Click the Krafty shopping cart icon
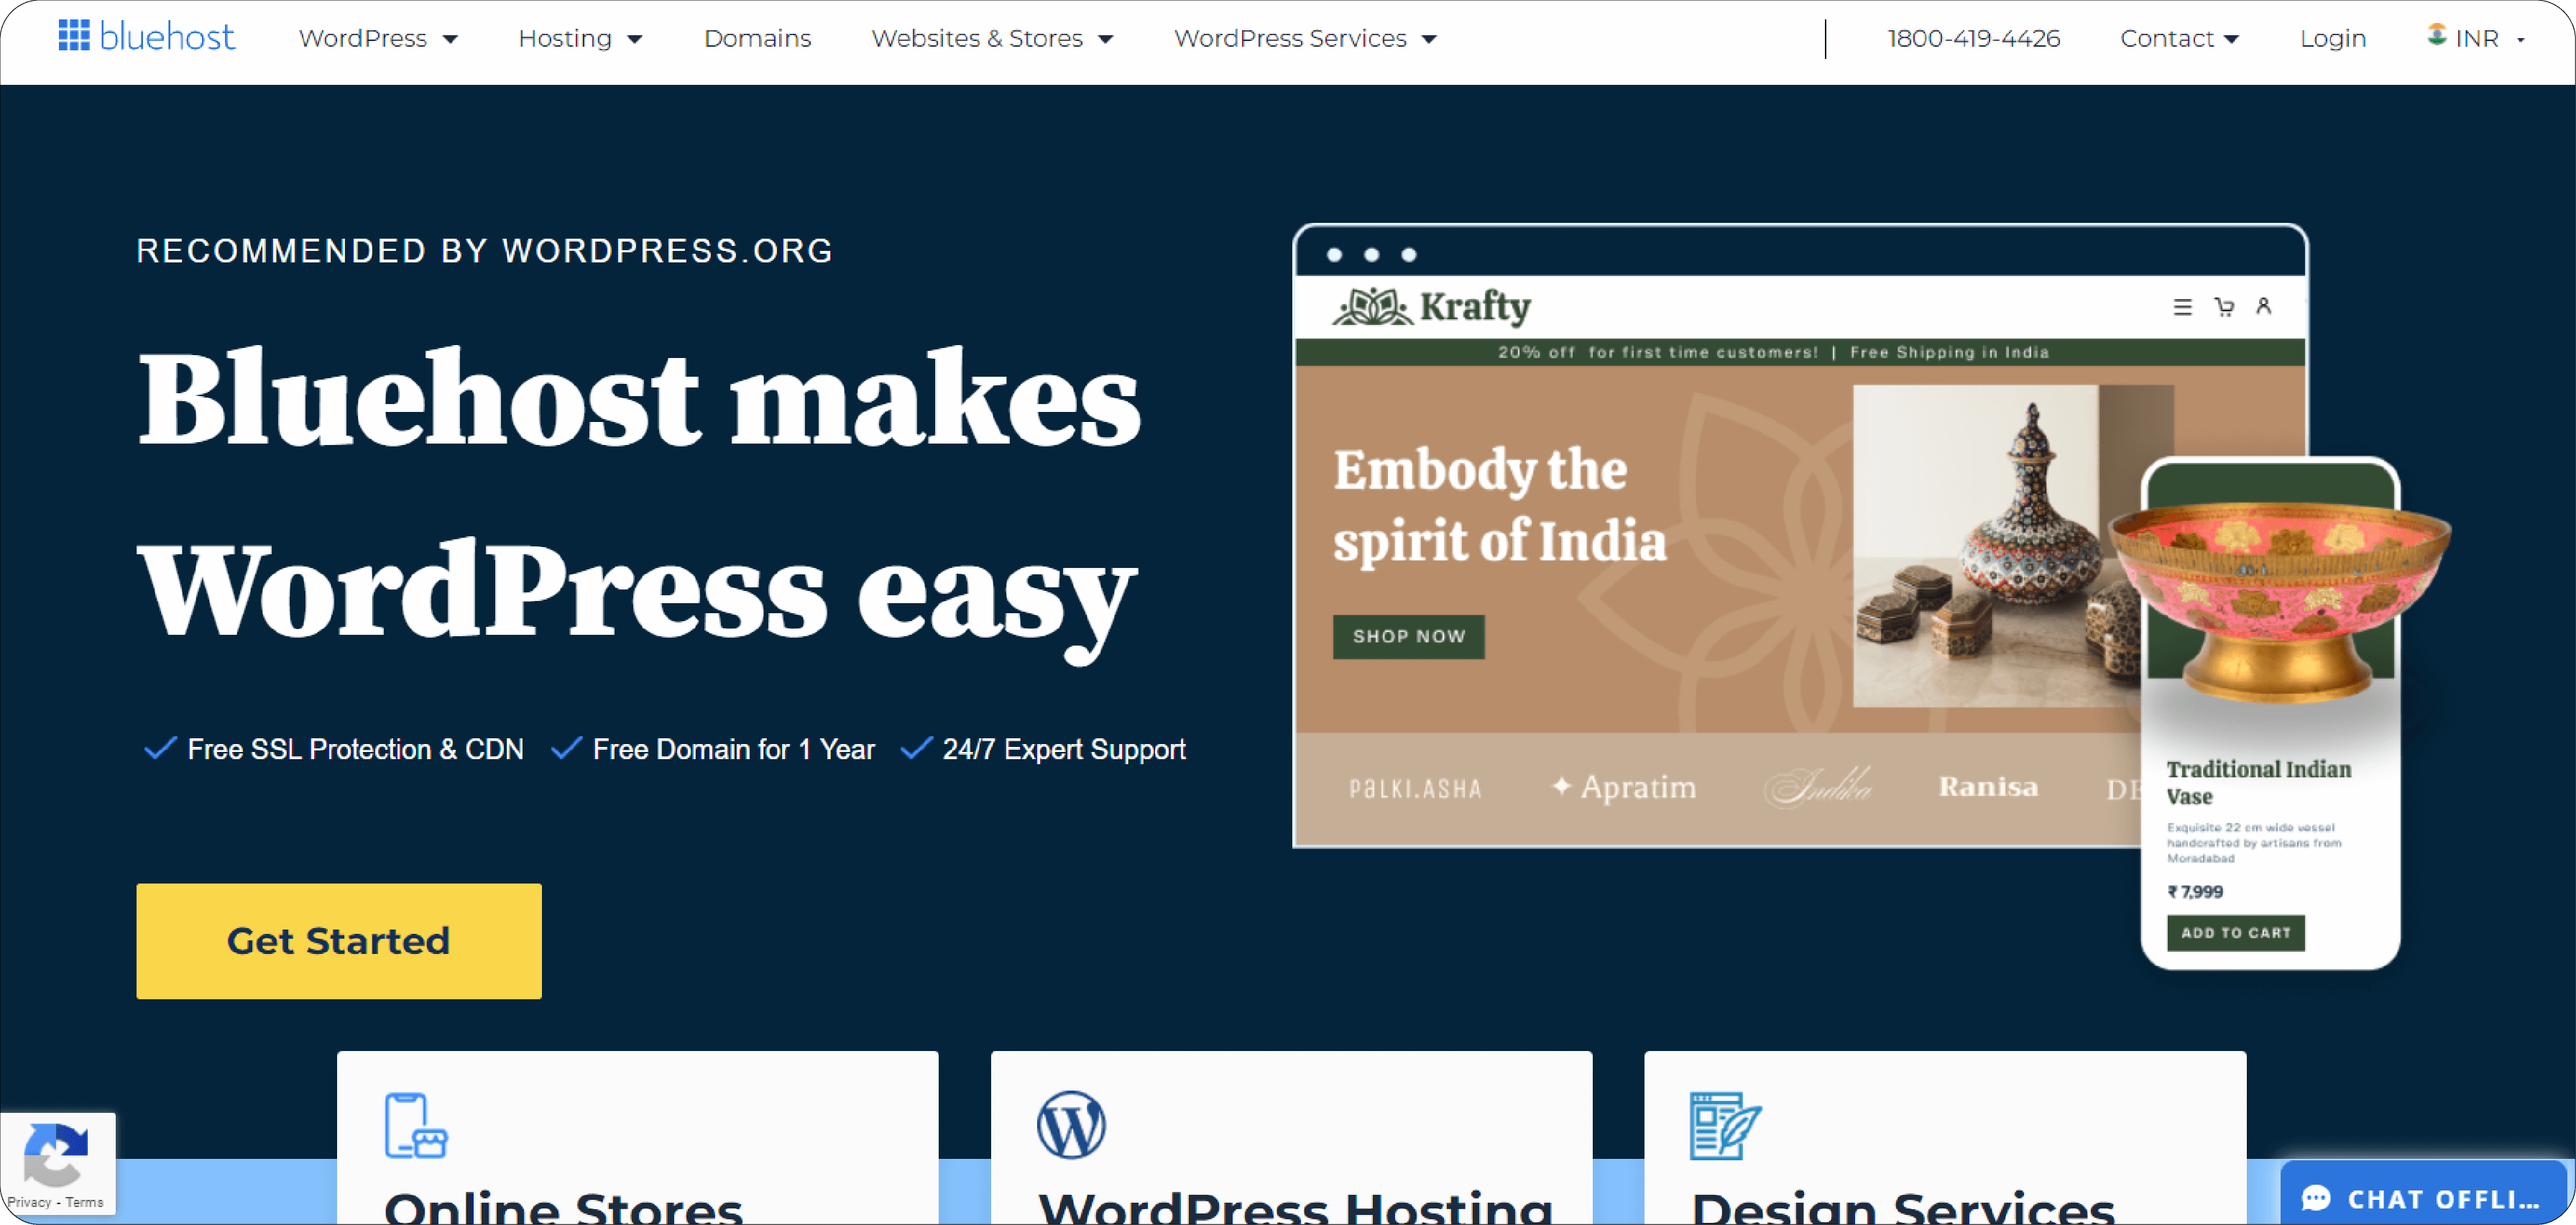Screen dimensions: 2576x1225 pos(2223,307)
